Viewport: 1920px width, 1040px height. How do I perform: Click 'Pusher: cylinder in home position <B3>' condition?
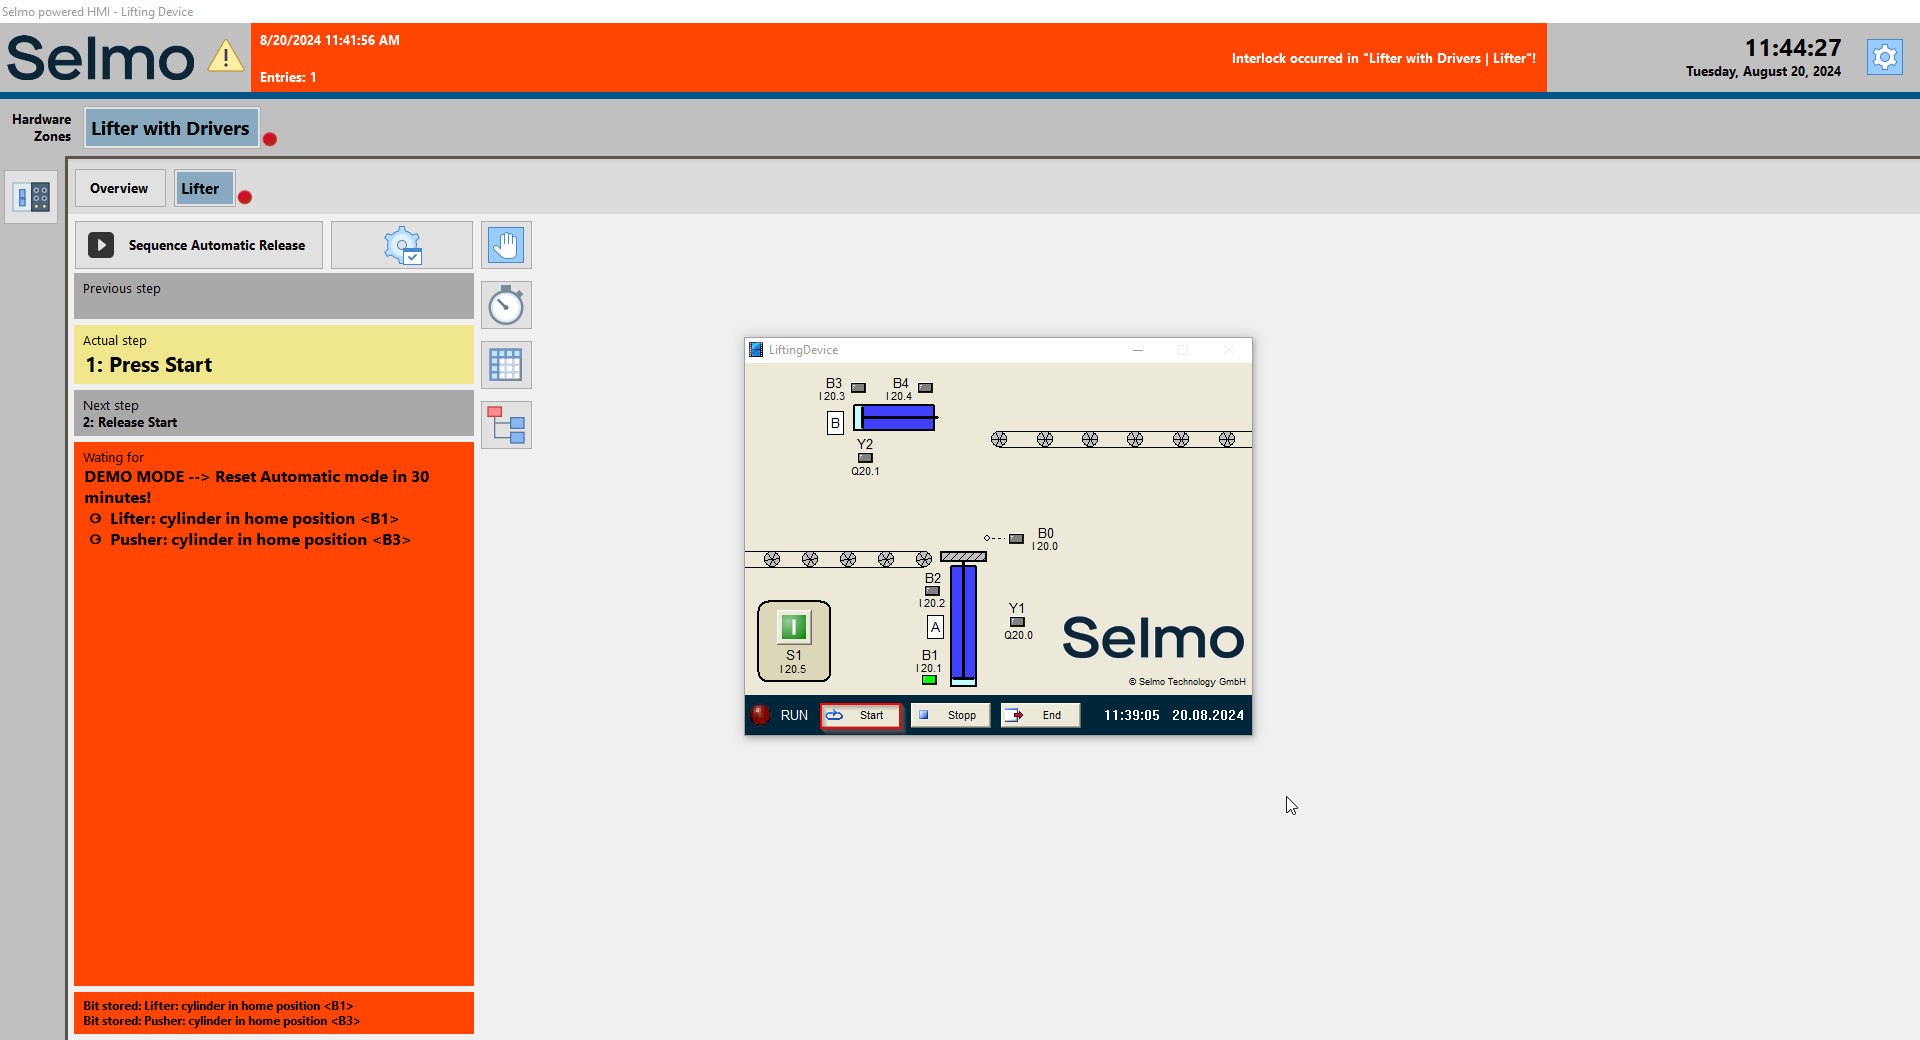pos(260,539)
